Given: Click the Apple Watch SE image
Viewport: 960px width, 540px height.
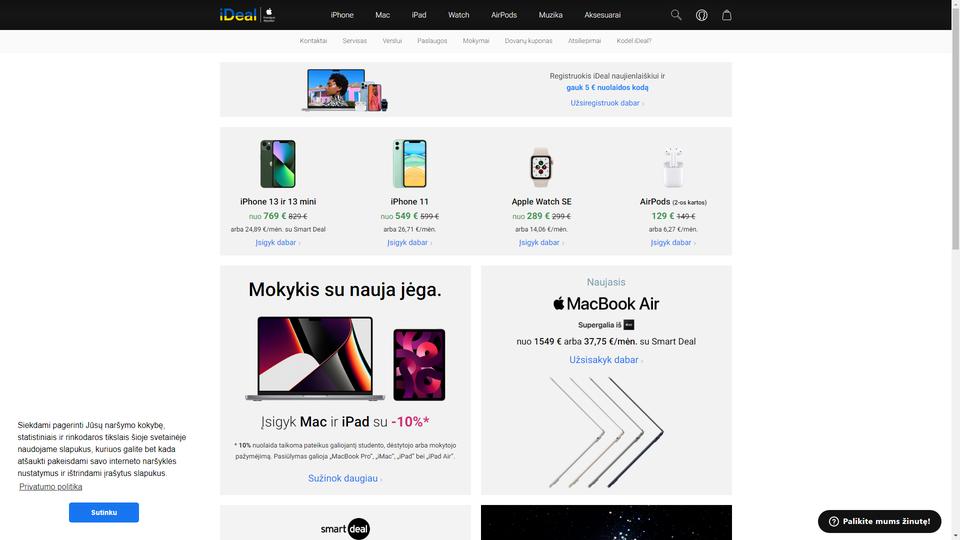Looking at the screenshot, I should tap(541, 167).
